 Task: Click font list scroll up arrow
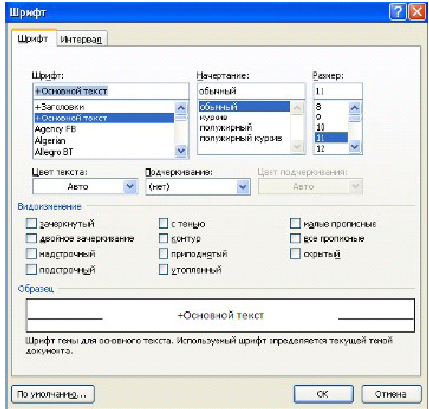(181, 108)
